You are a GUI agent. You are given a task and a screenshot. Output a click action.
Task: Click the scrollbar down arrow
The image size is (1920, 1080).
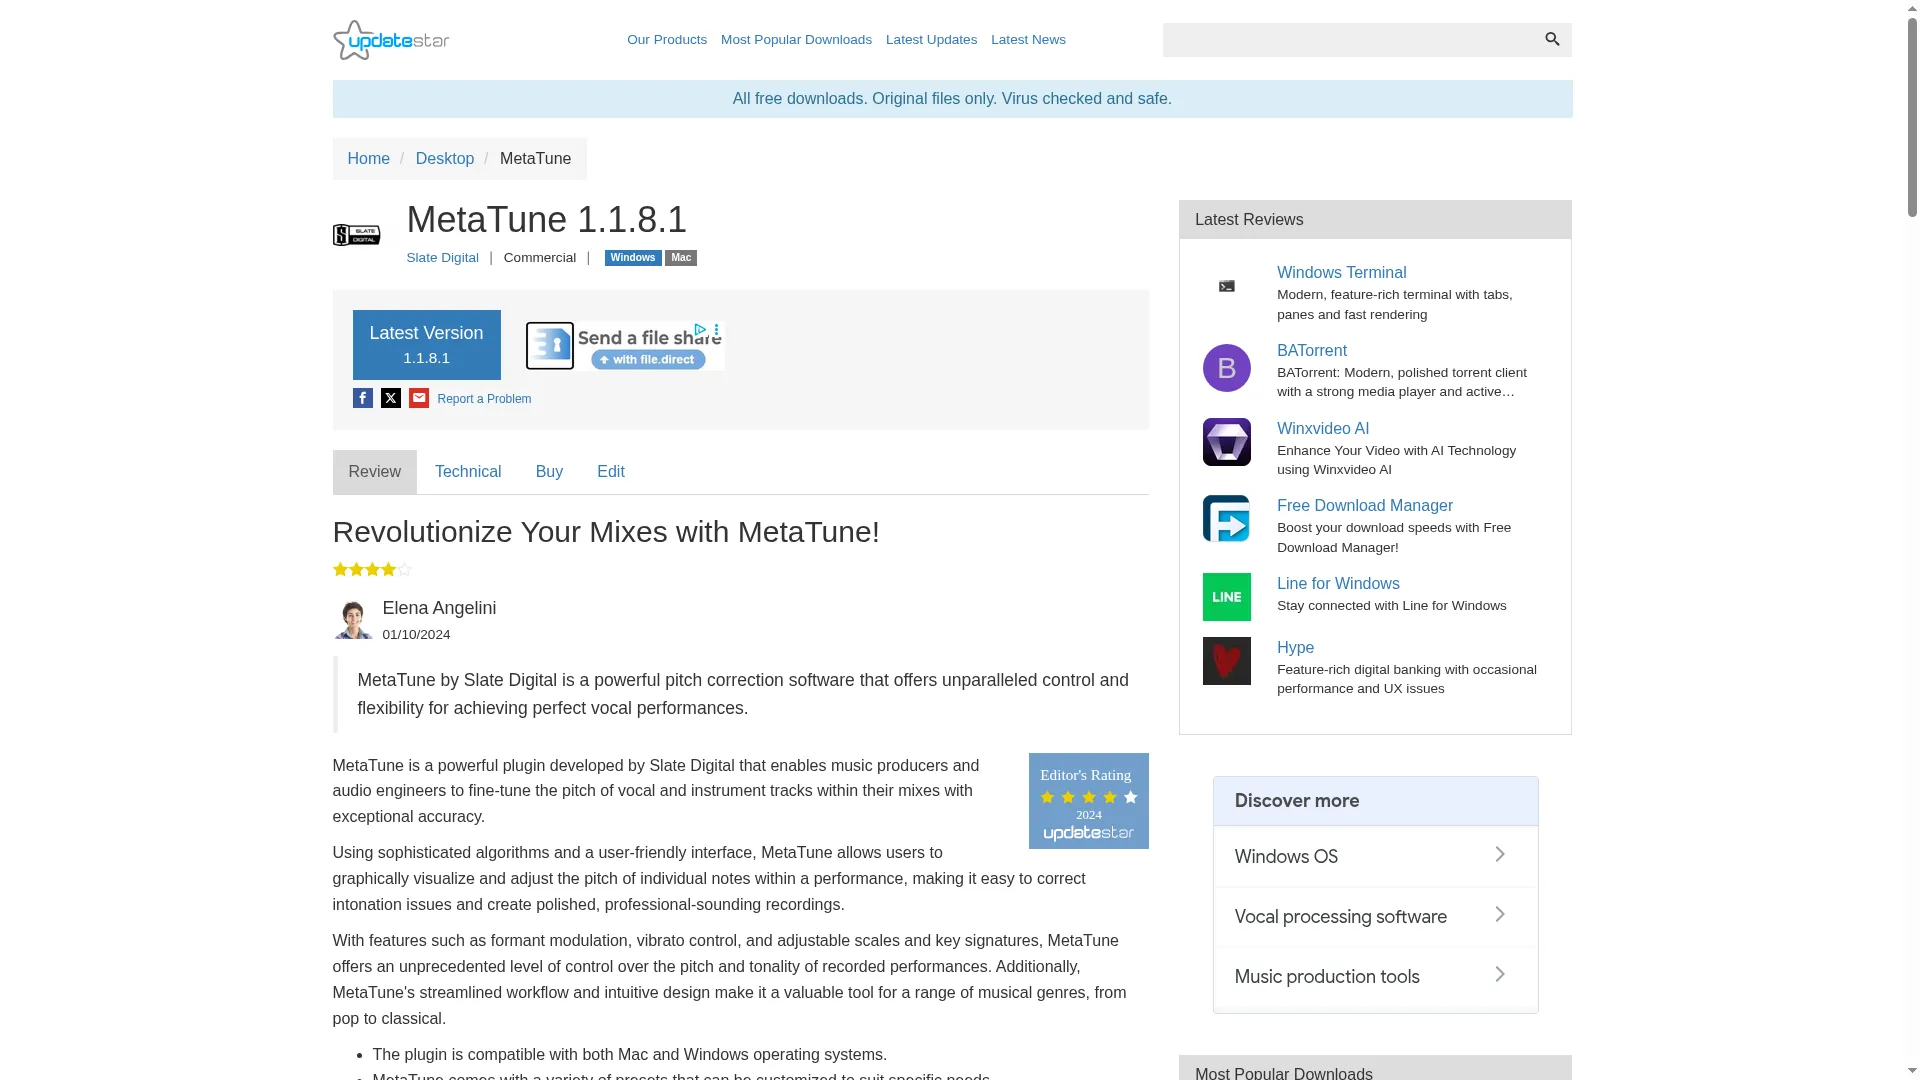[1911, 1072]
